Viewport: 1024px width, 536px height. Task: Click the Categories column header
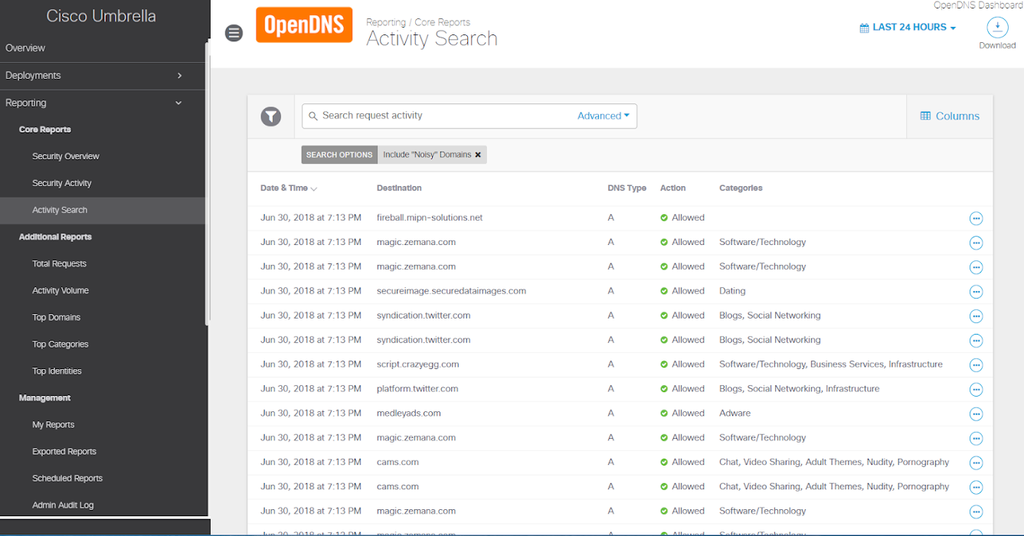click(x=741, y=188)
